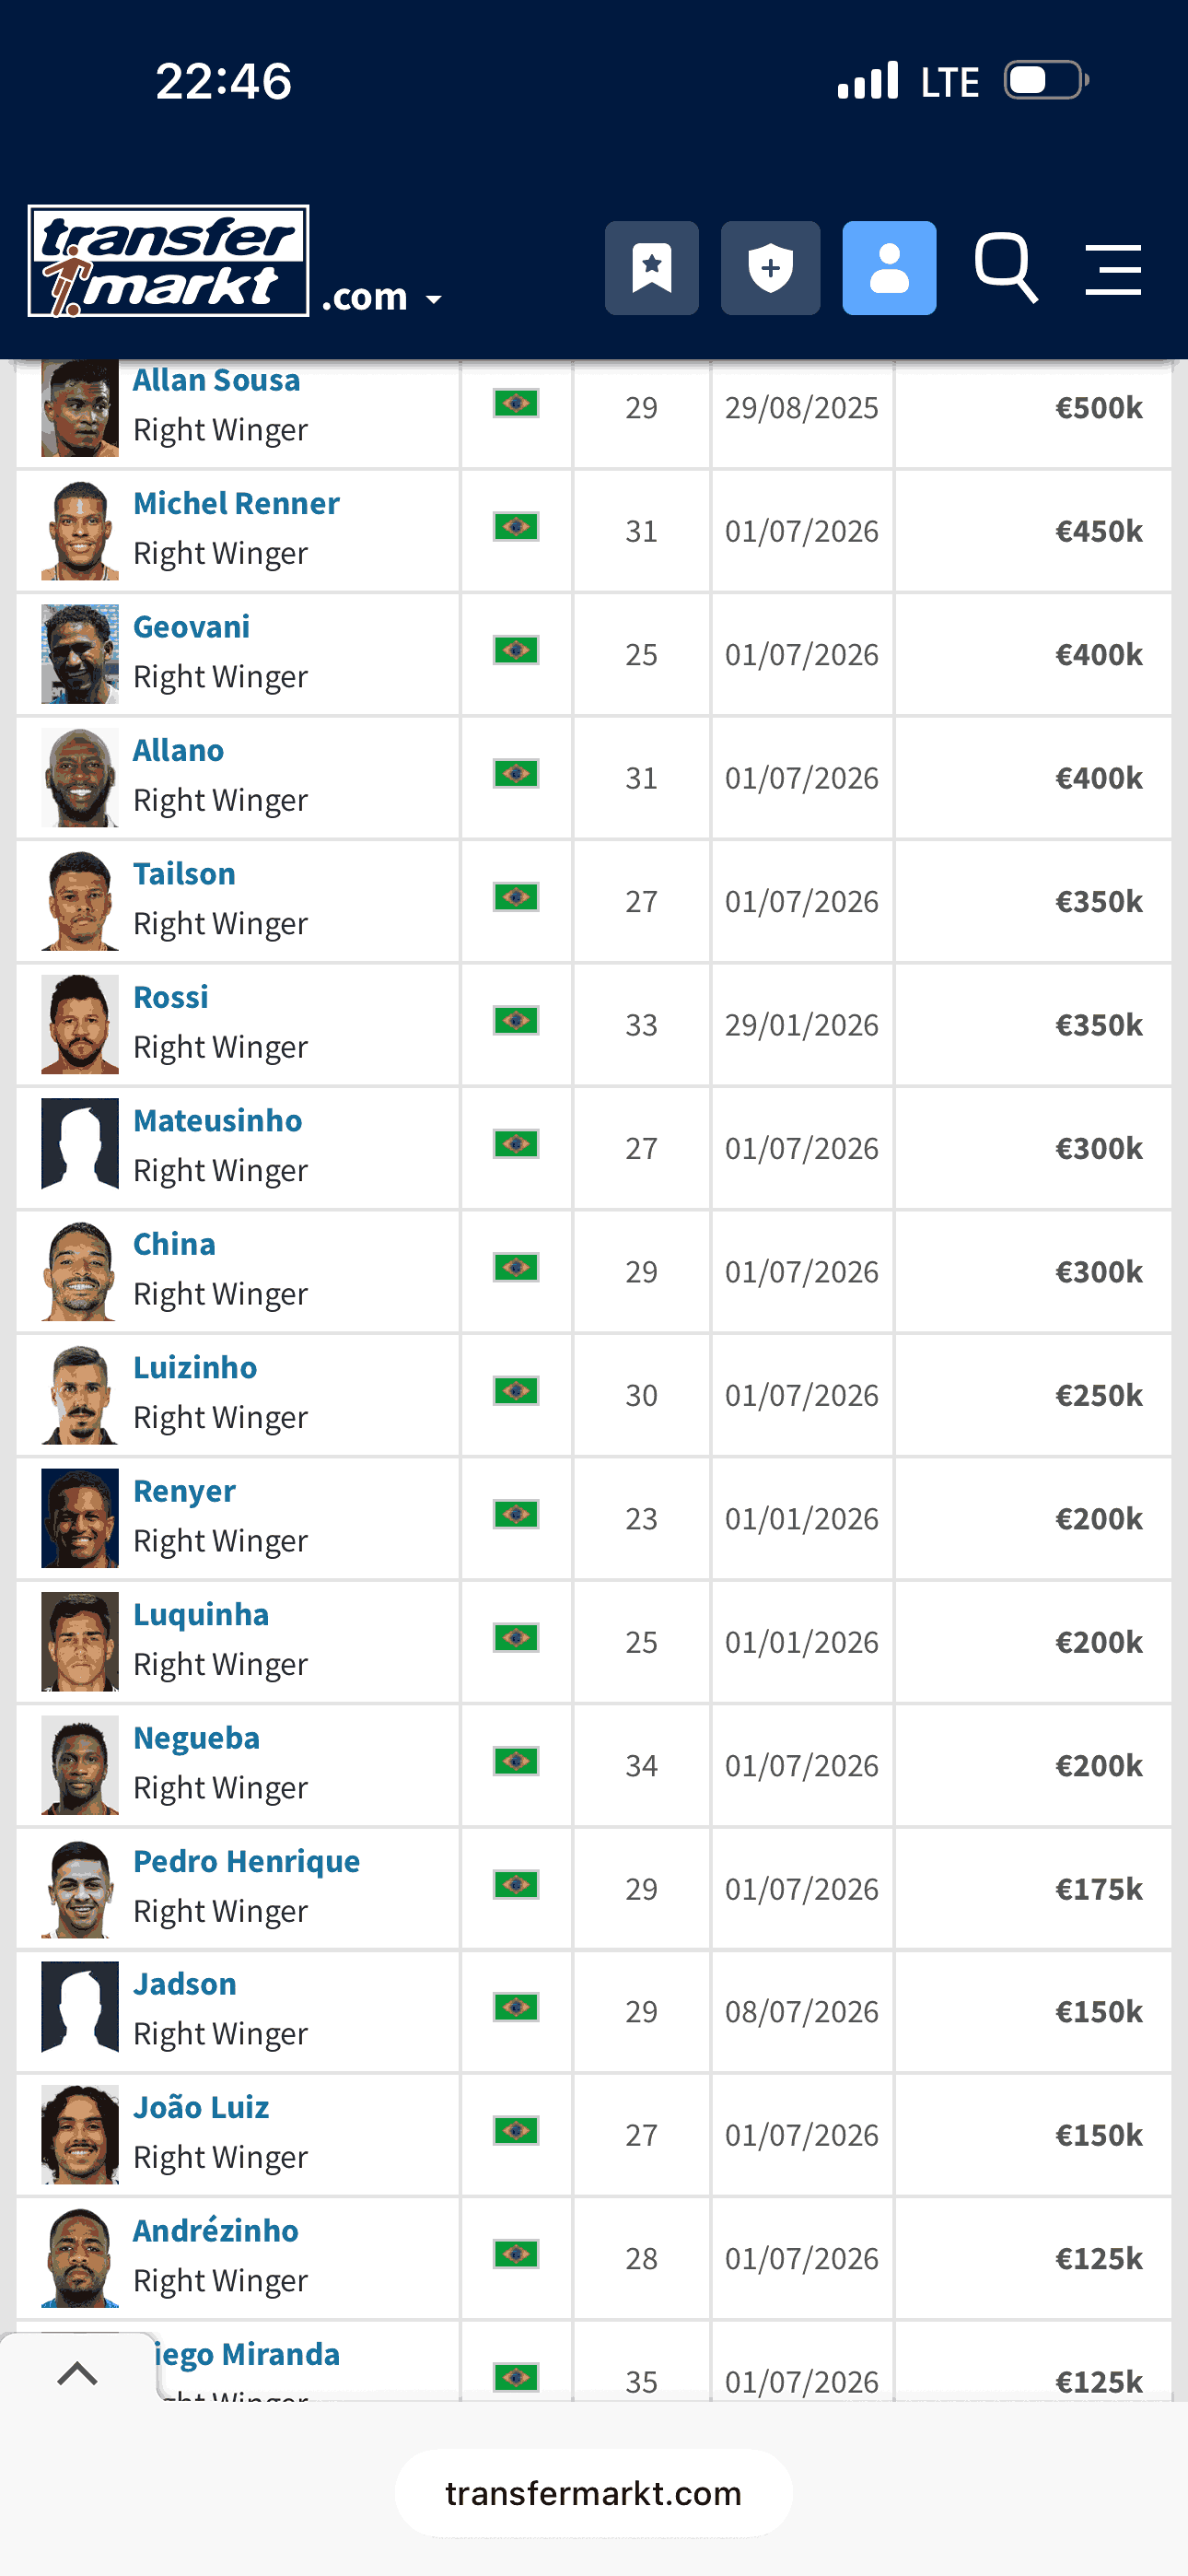This screenshot has width=1188, height=2576.
Task: Tap the transfermarkt.com address bar
Action: pos(594,2493)
